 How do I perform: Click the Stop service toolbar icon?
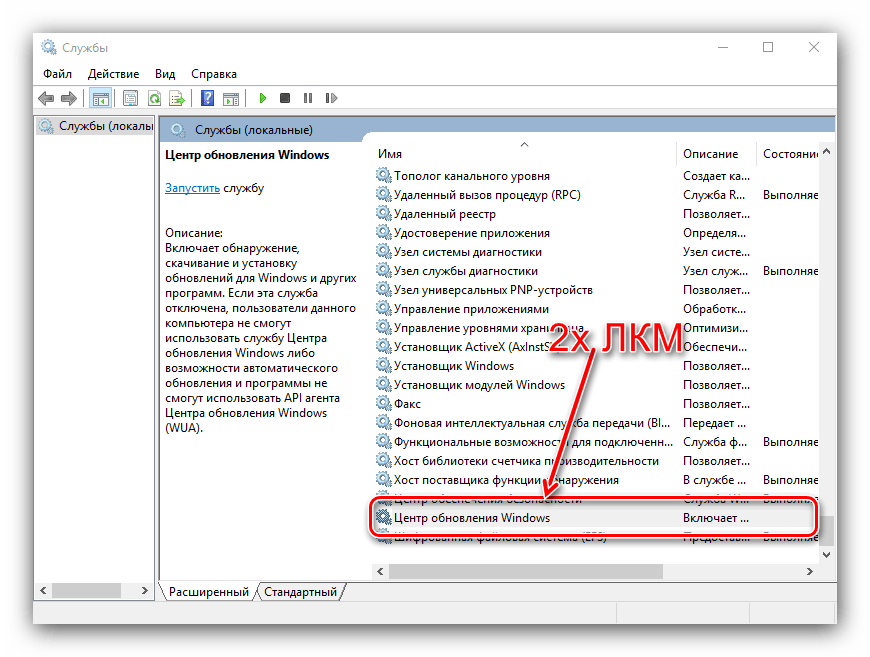(285, 98)
